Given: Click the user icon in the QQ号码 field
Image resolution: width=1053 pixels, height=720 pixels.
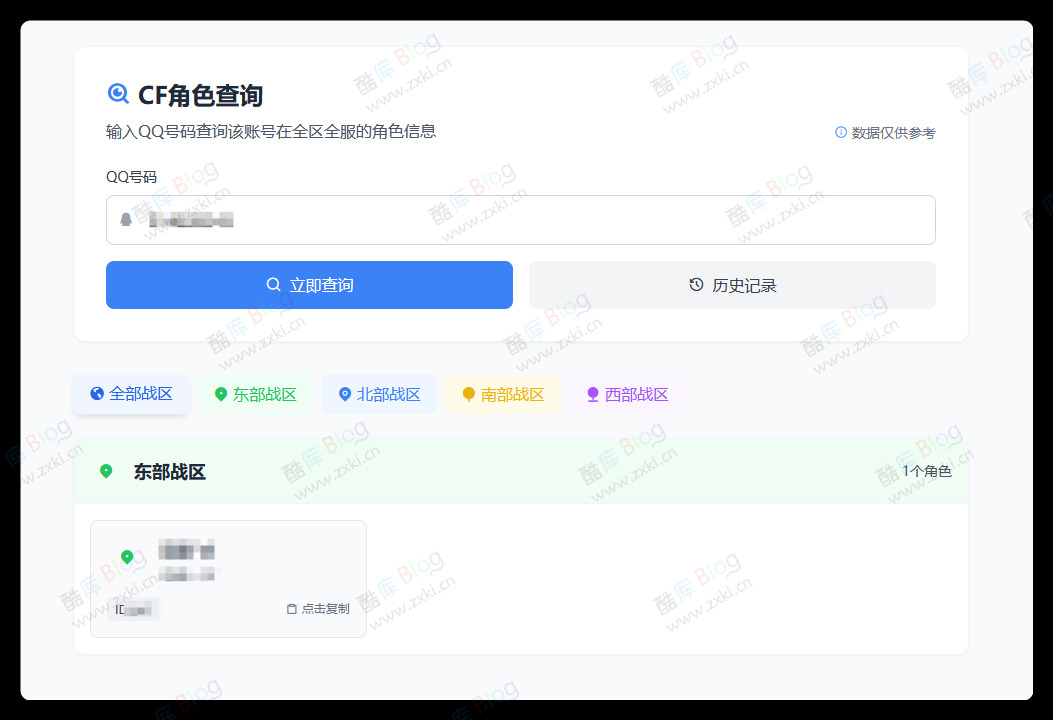Looking at the screenshot, I should 124,219.
